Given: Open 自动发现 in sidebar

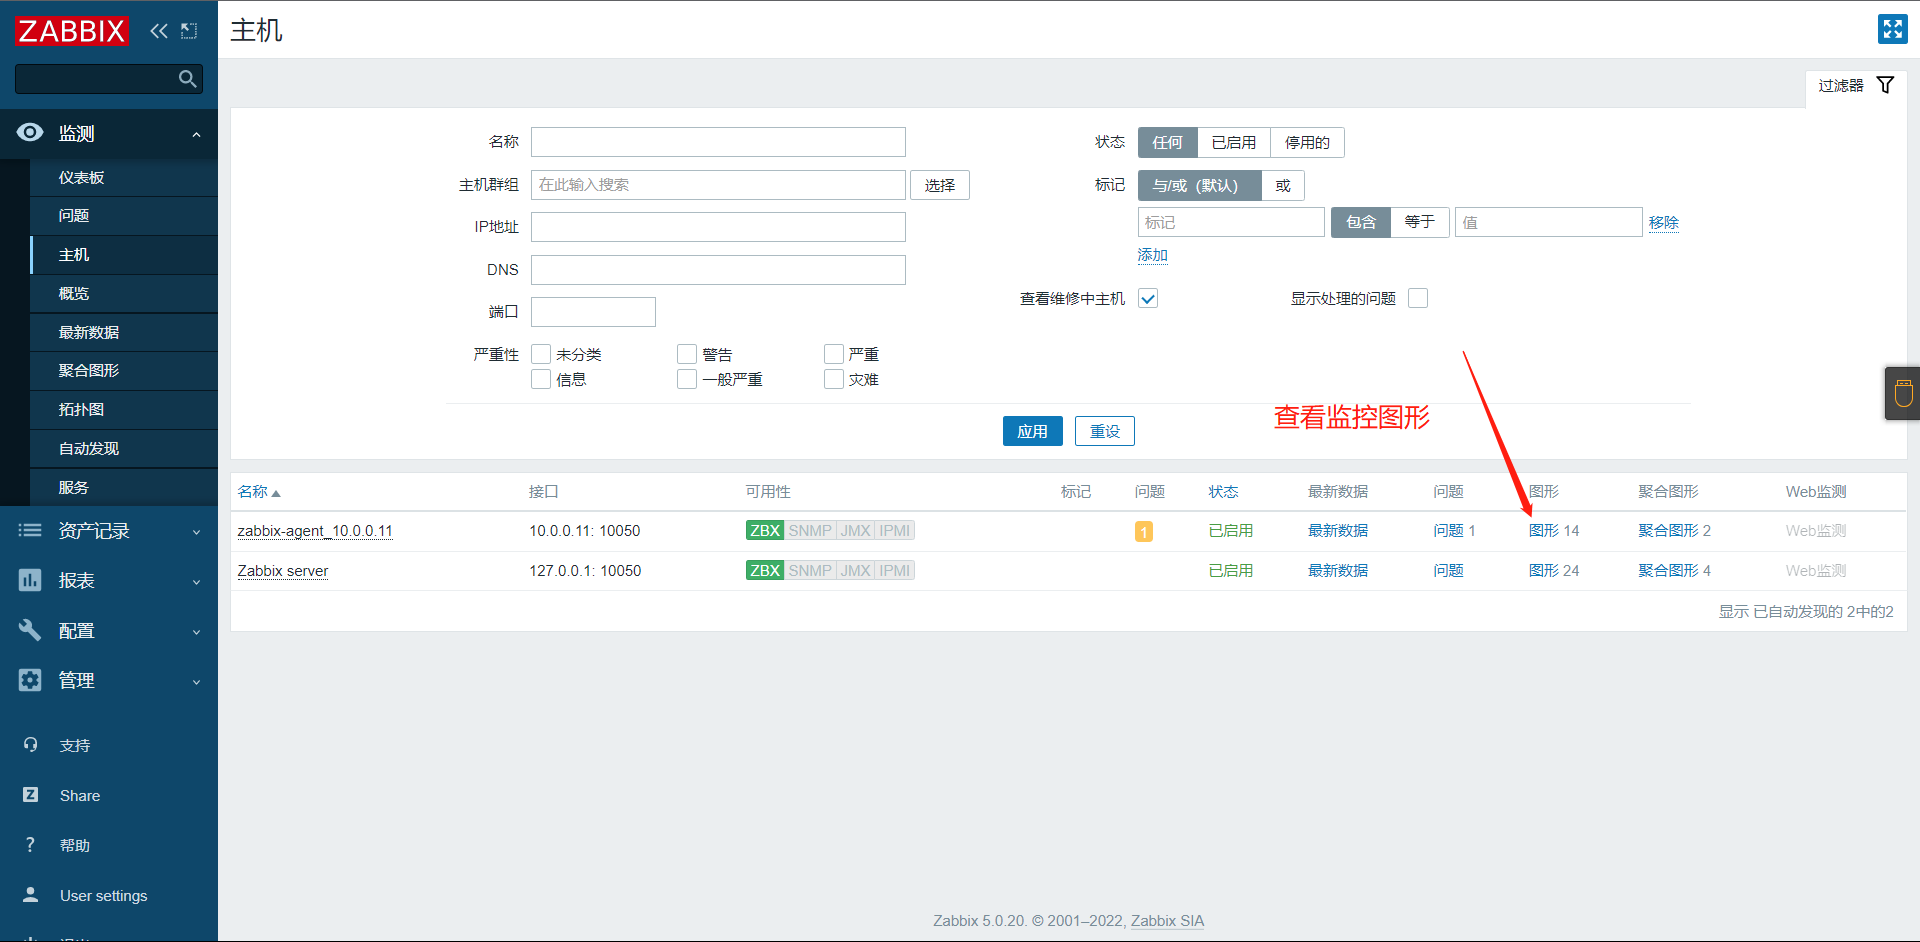Looking at the screenshot, I should click(x=124, y=449).
